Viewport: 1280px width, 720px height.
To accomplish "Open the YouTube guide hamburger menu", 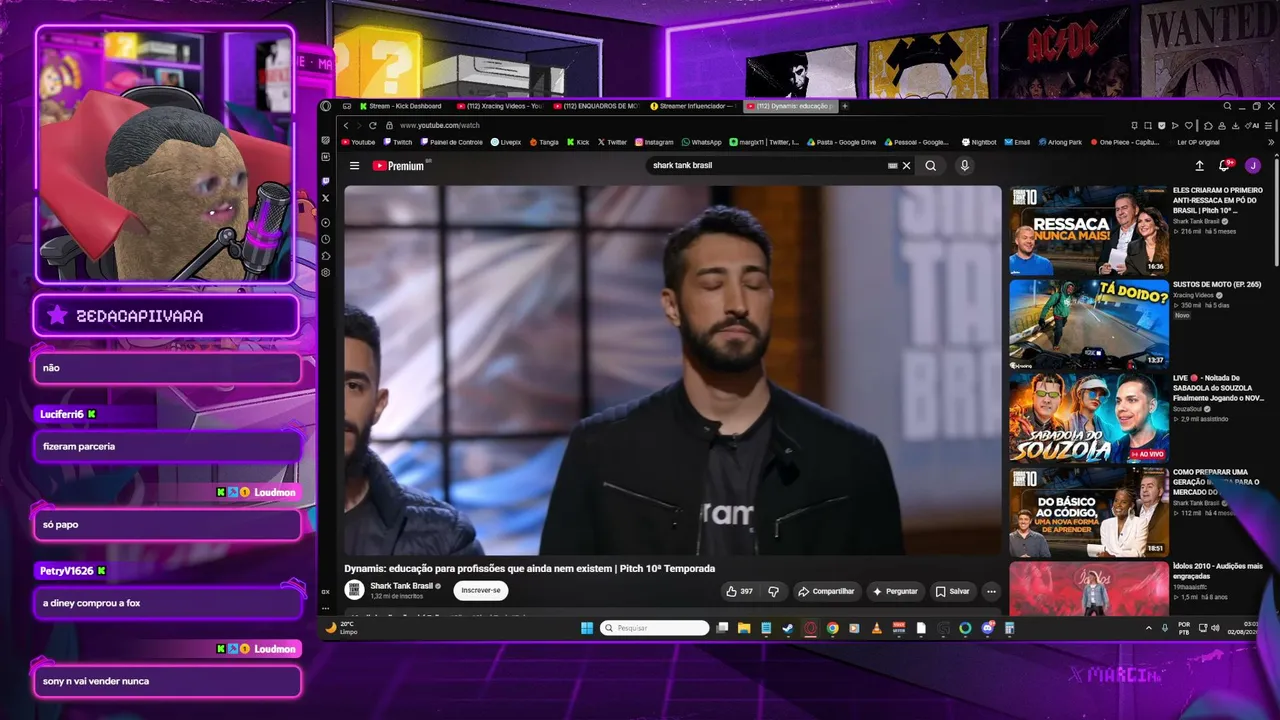I will pos(354,166).
